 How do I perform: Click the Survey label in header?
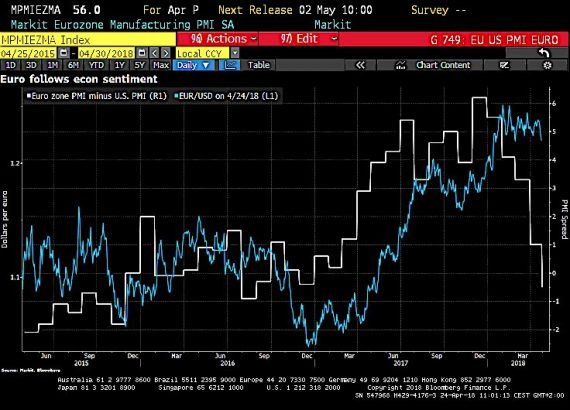429,10
